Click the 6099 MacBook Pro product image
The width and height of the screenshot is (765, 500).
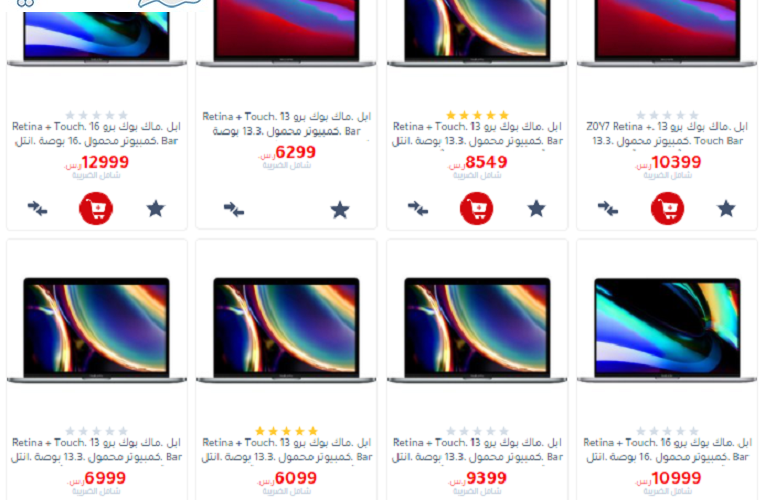pyautogui.click(x=286, y=330)
